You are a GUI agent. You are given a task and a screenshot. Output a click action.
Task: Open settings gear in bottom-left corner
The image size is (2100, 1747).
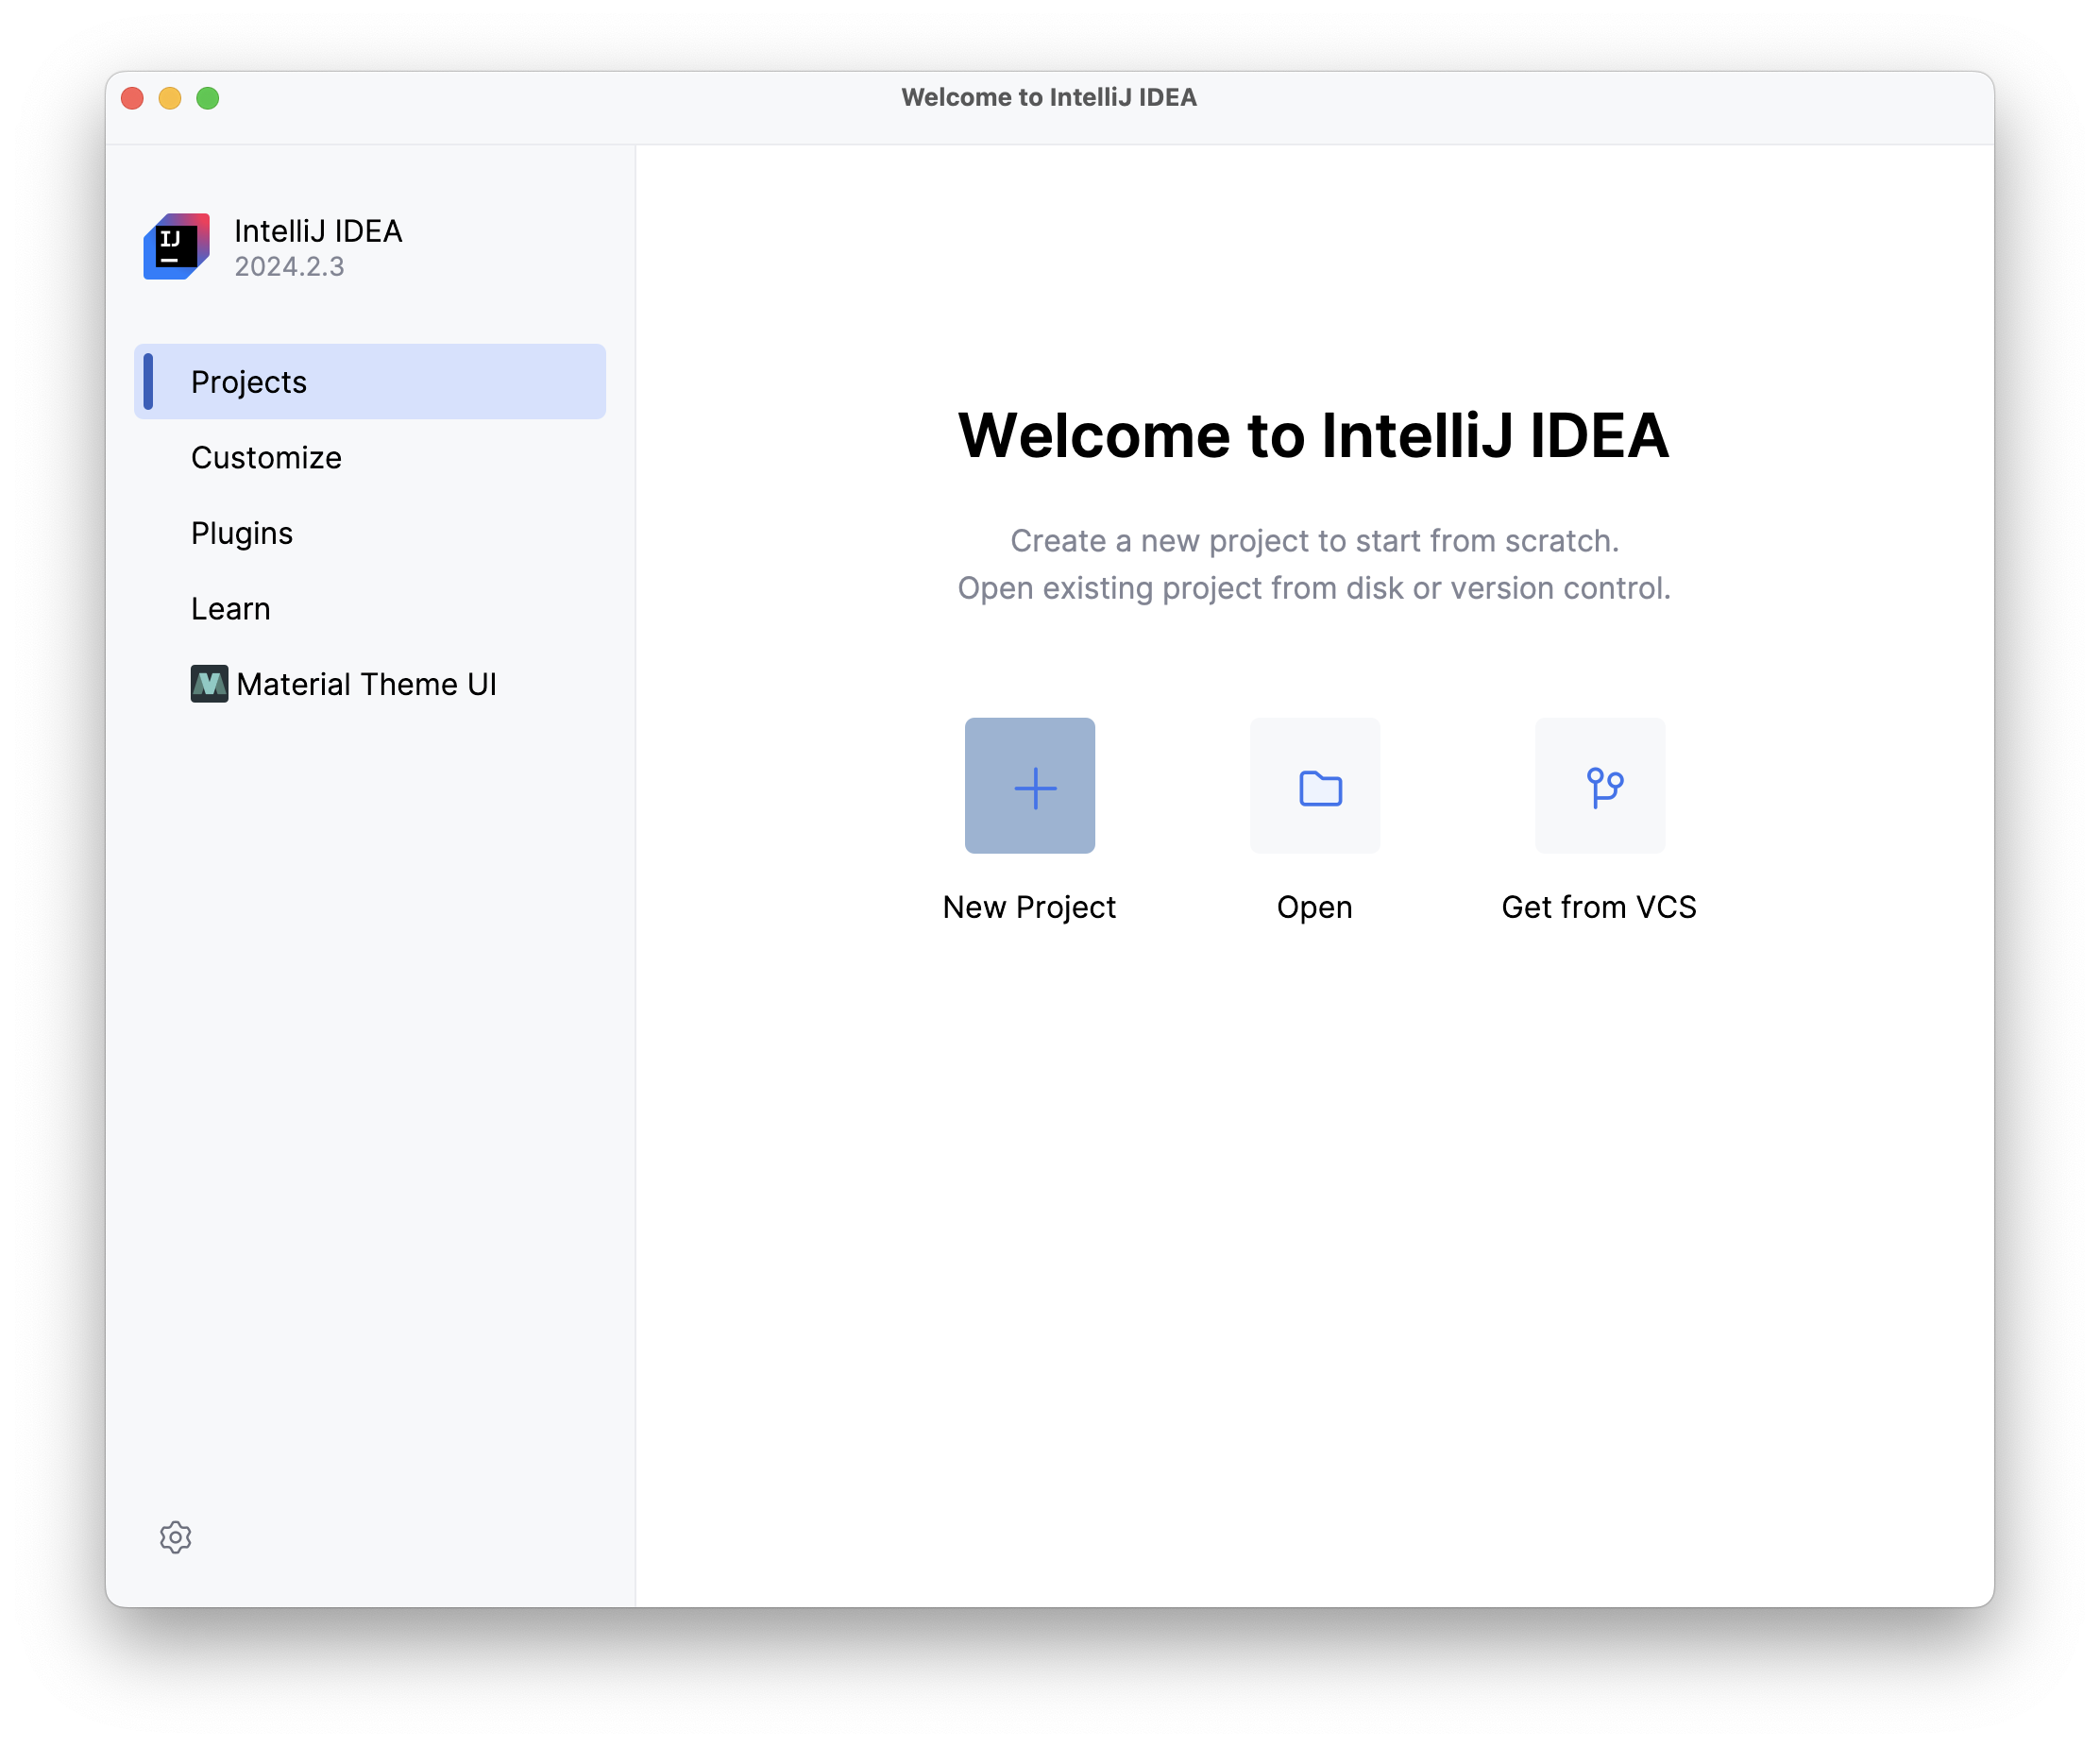[175, 1537]
